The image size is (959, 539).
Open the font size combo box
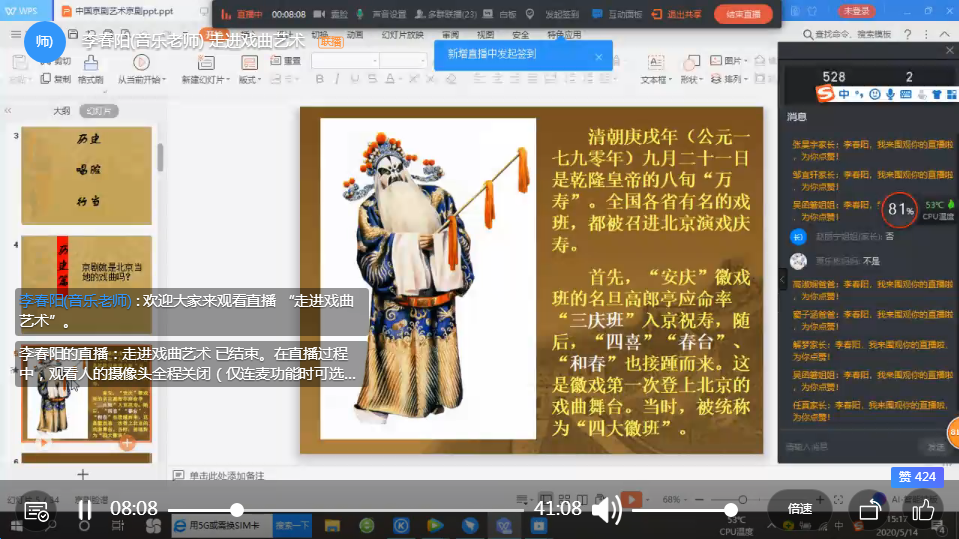[402, 61]
